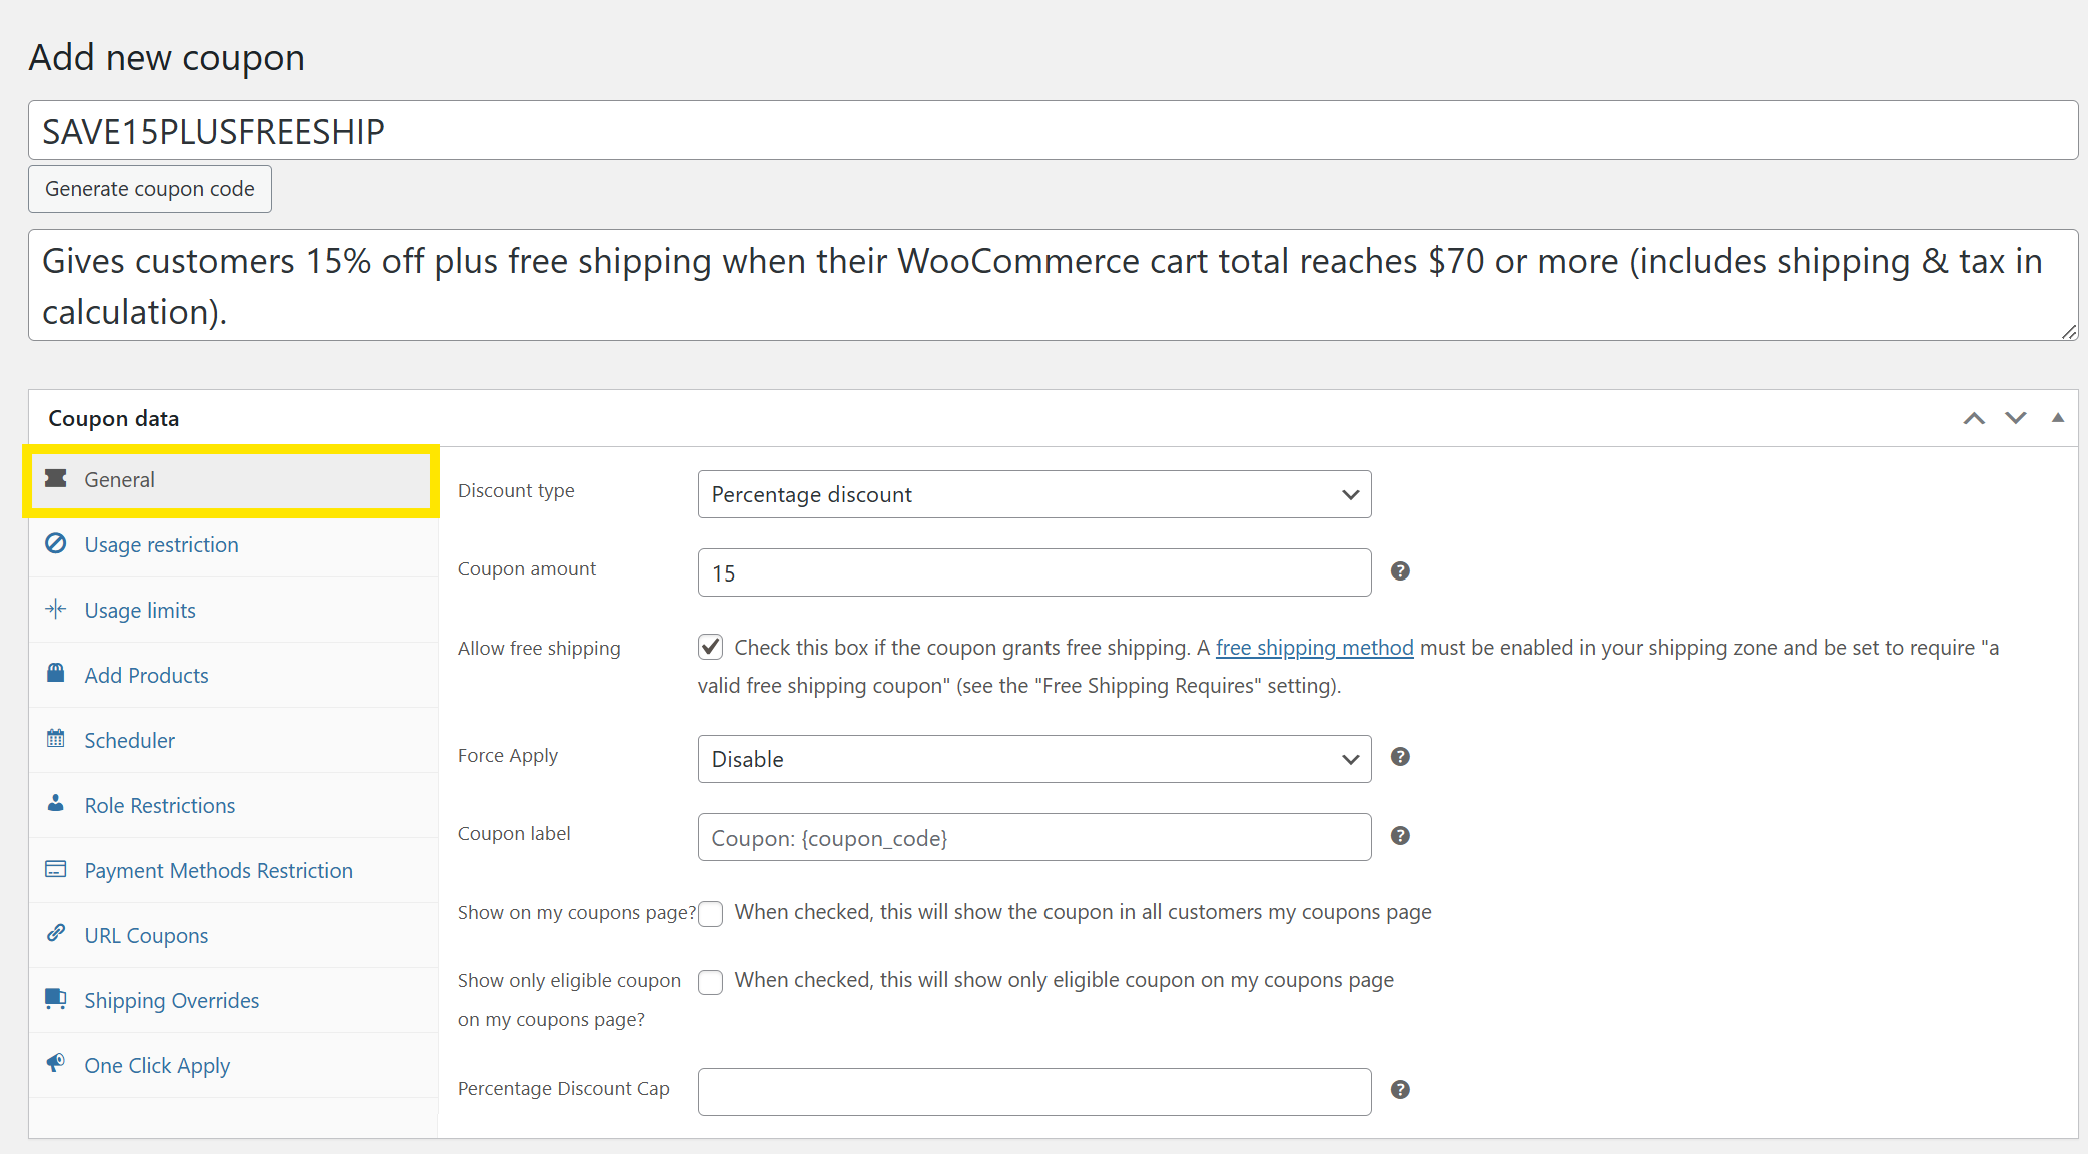Screen dimensions: 2088x1154
Task: Click the Coupon amount field
Action: 1034,573
